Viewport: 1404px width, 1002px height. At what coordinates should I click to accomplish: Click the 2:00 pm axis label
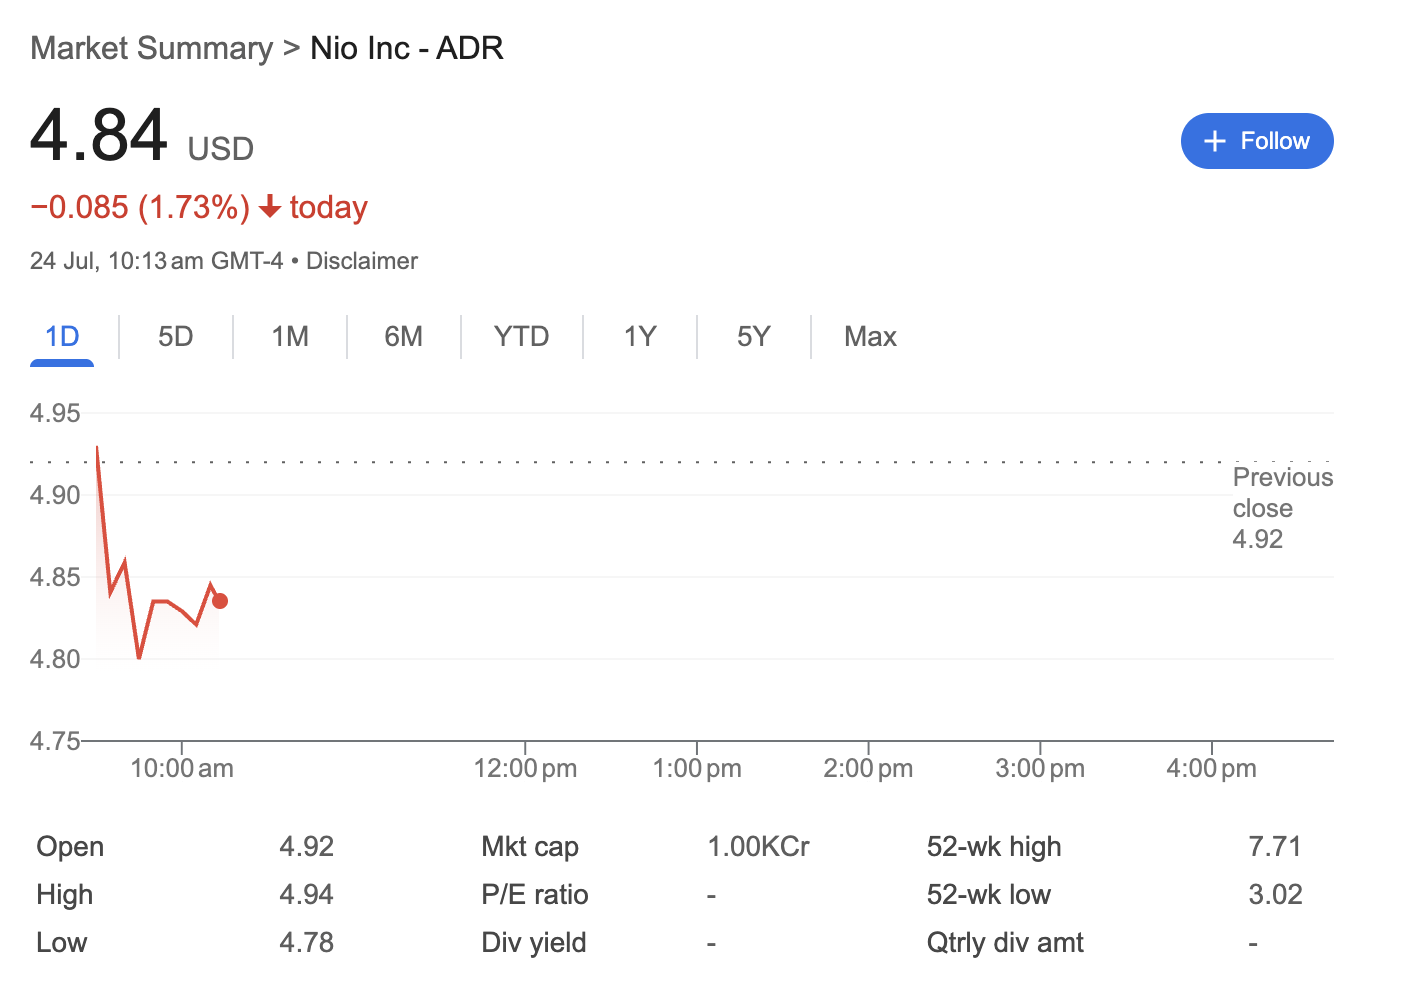[868, 769]
